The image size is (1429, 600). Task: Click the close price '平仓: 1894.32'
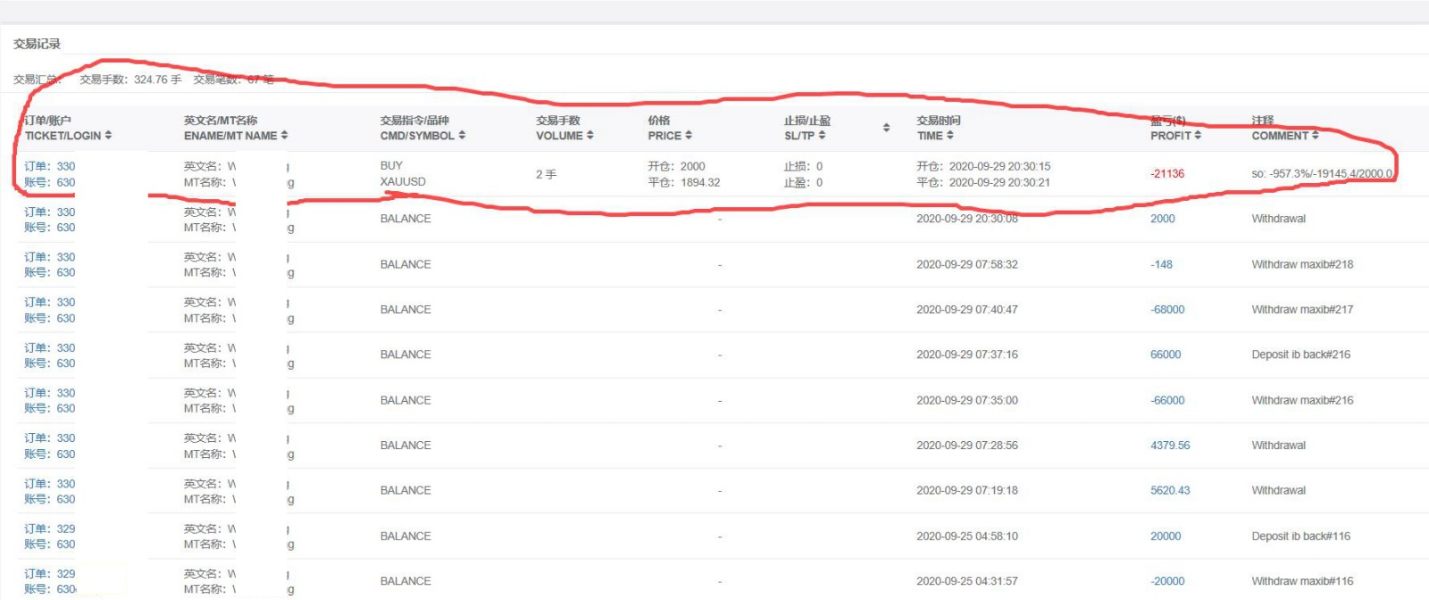click(x=684, y=182)
